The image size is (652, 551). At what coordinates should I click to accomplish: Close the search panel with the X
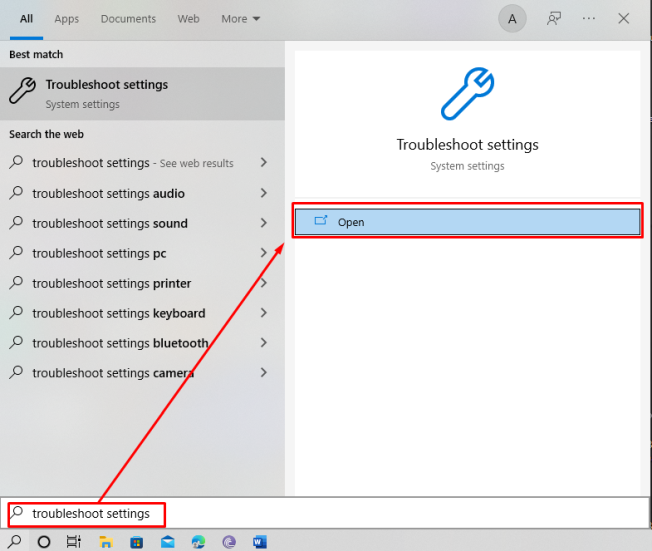623,19
